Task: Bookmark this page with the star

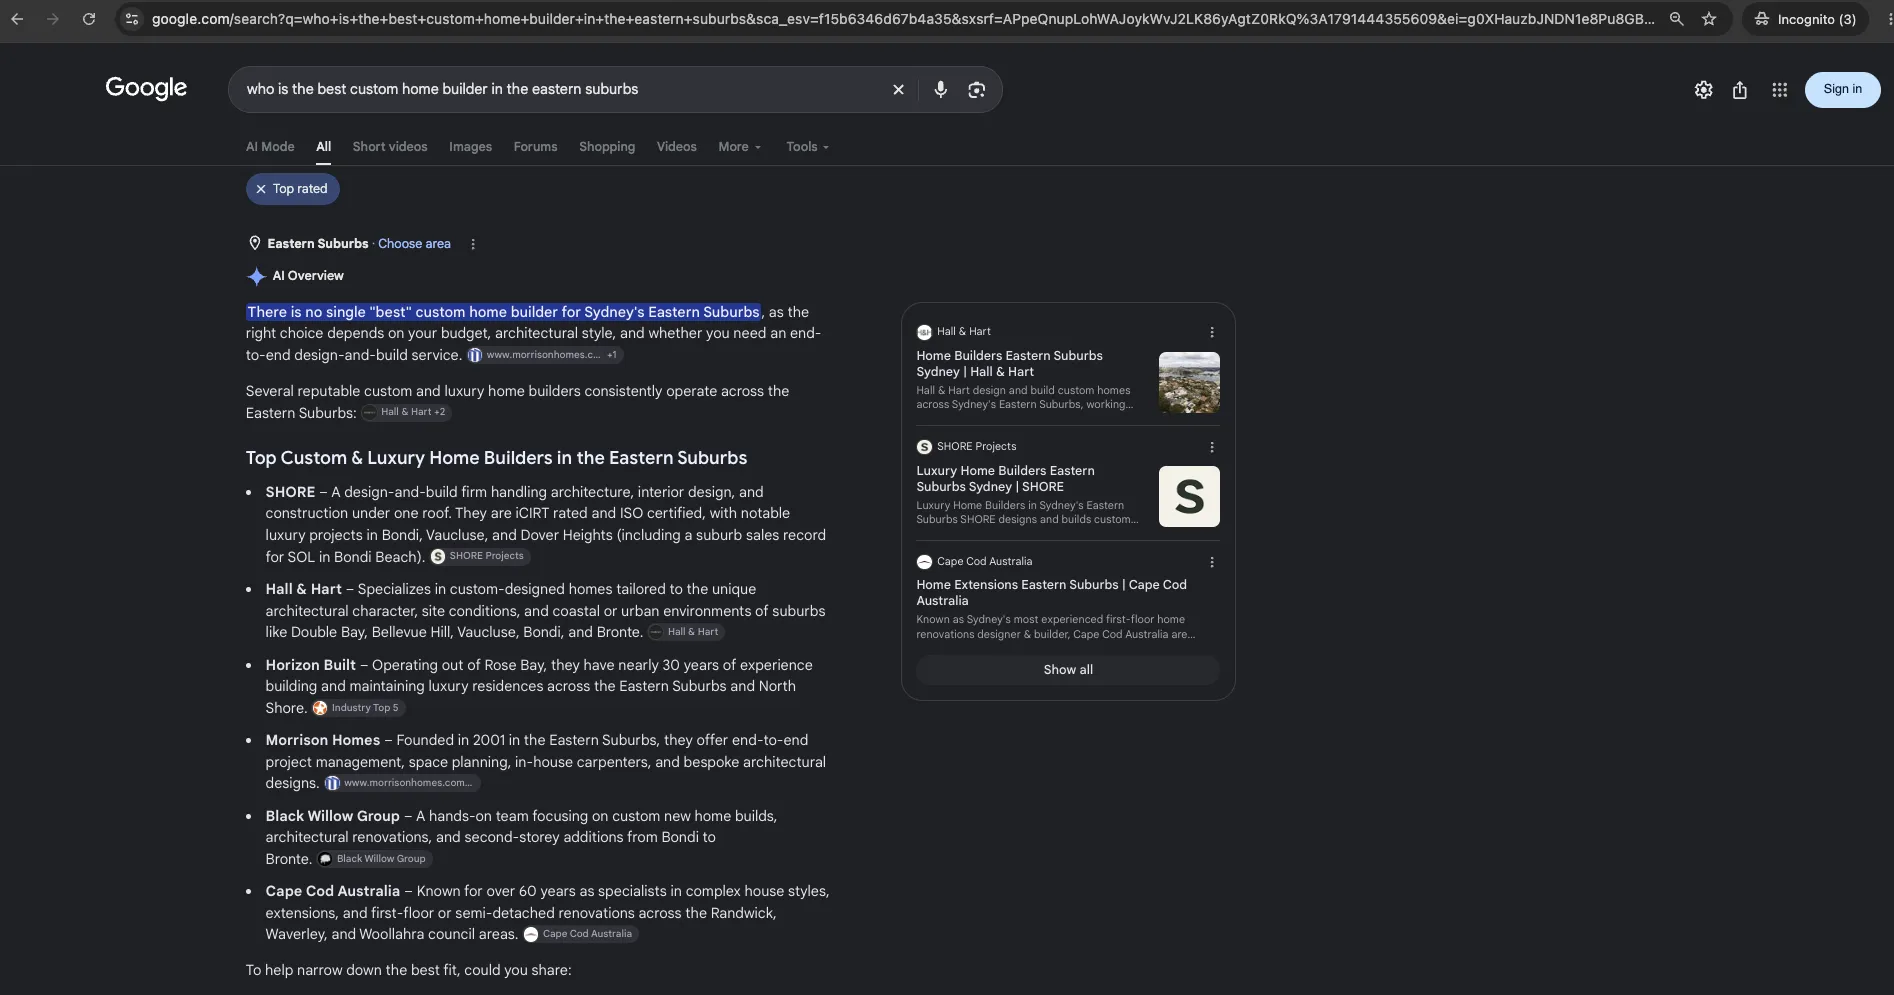Action: tap(1709, 19)
